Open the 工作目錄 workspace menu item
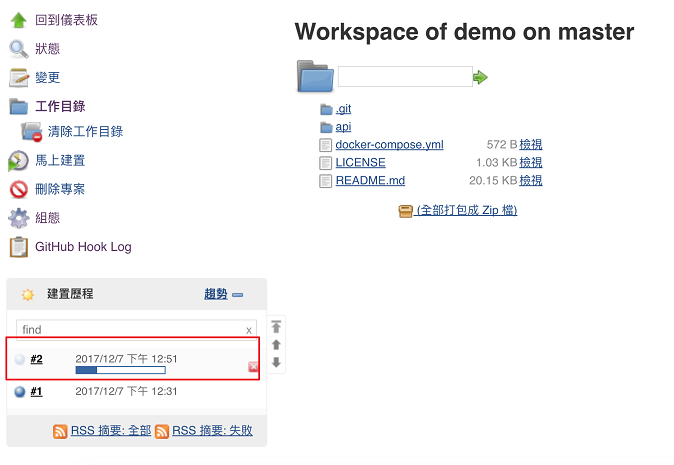This screenshot has width=674, height=465. pyautogui.click(x=60, y=106)
